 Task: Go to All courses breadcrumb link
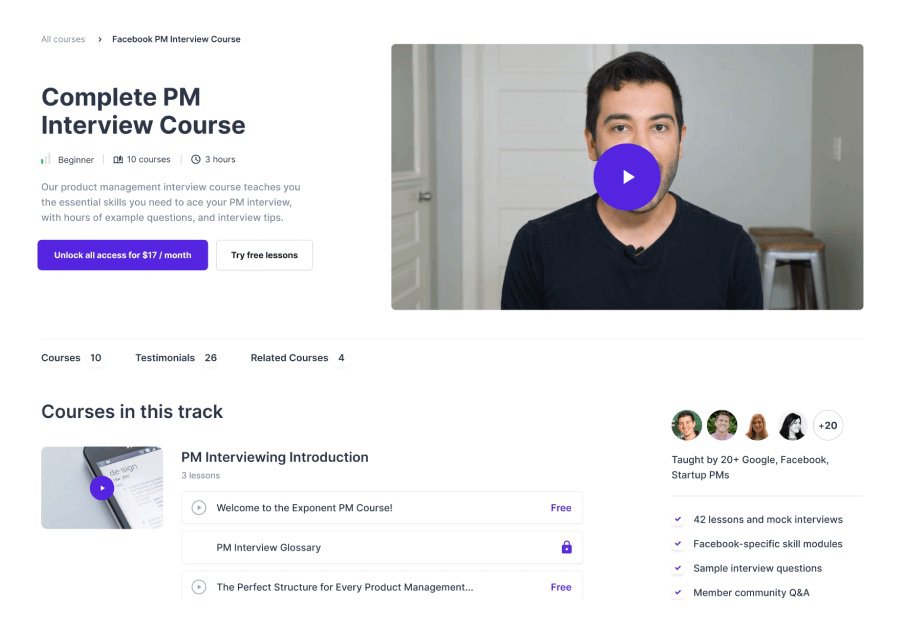[63, 39]
